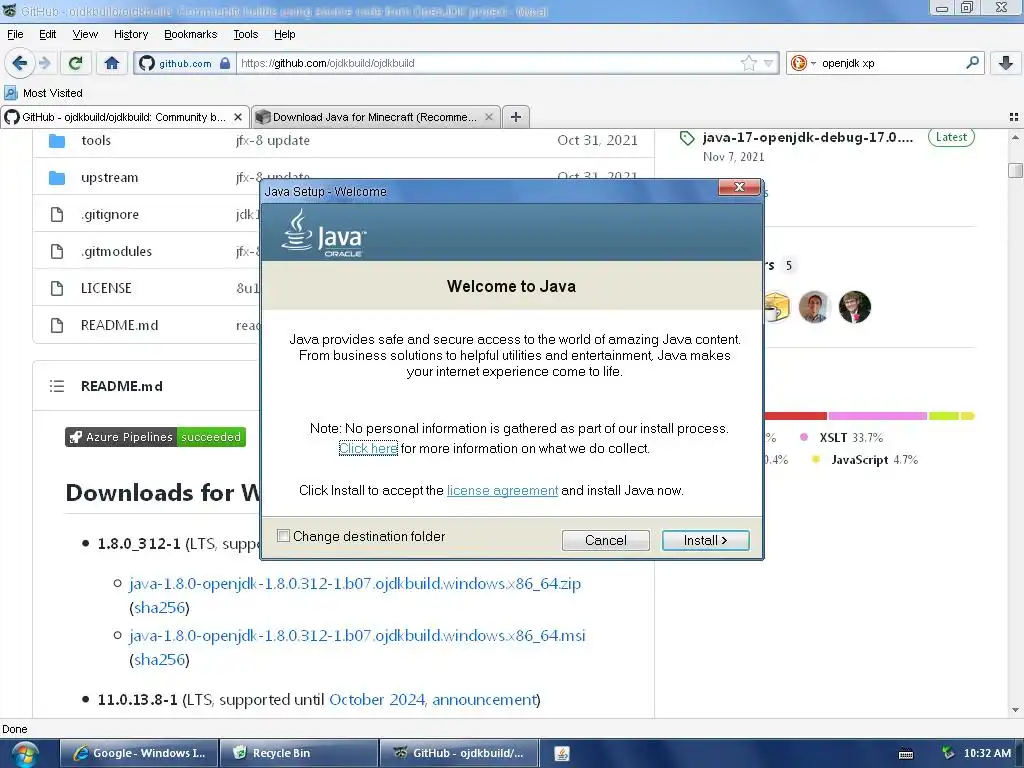Open the sha256 link under the zip download
The image size is (1024, 768).
[x=159, y=608]
